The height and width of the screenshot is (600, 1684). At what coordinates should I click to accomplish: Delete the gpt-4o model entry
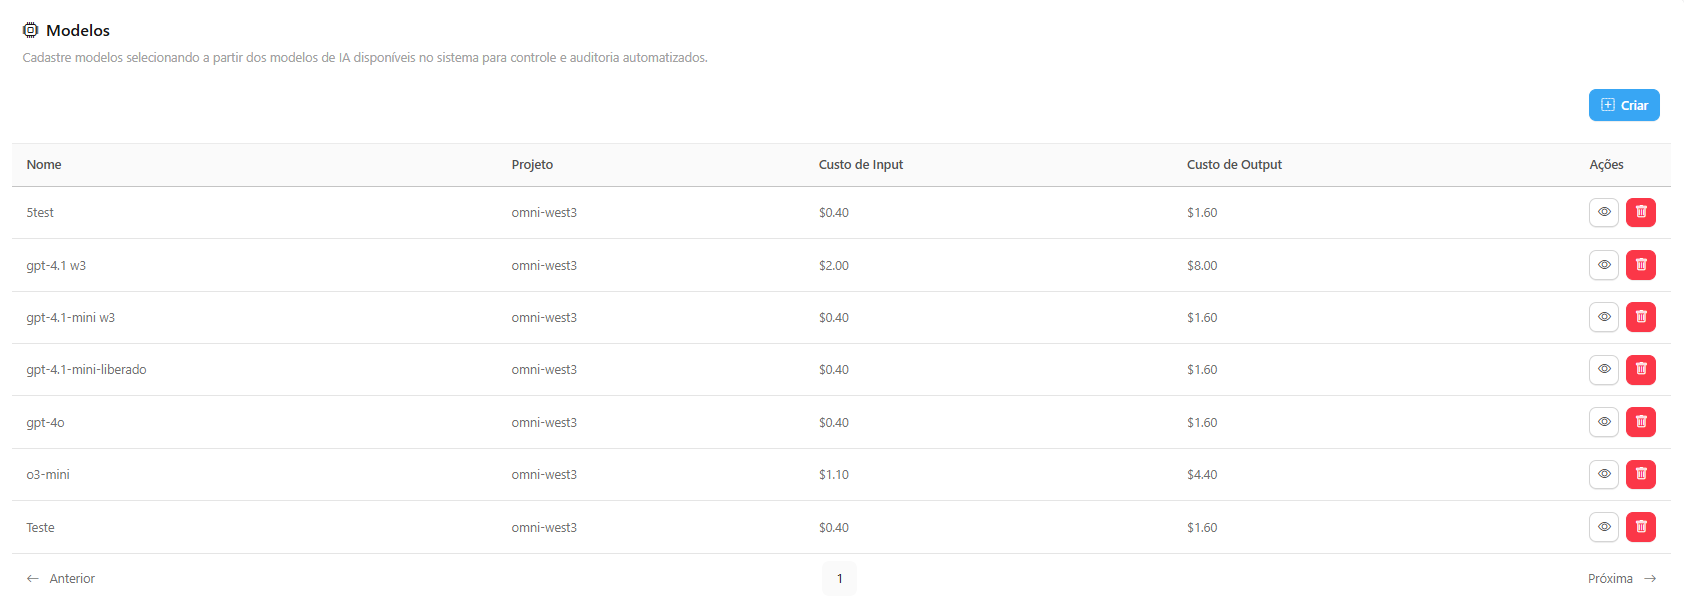tap(1640, 422)
